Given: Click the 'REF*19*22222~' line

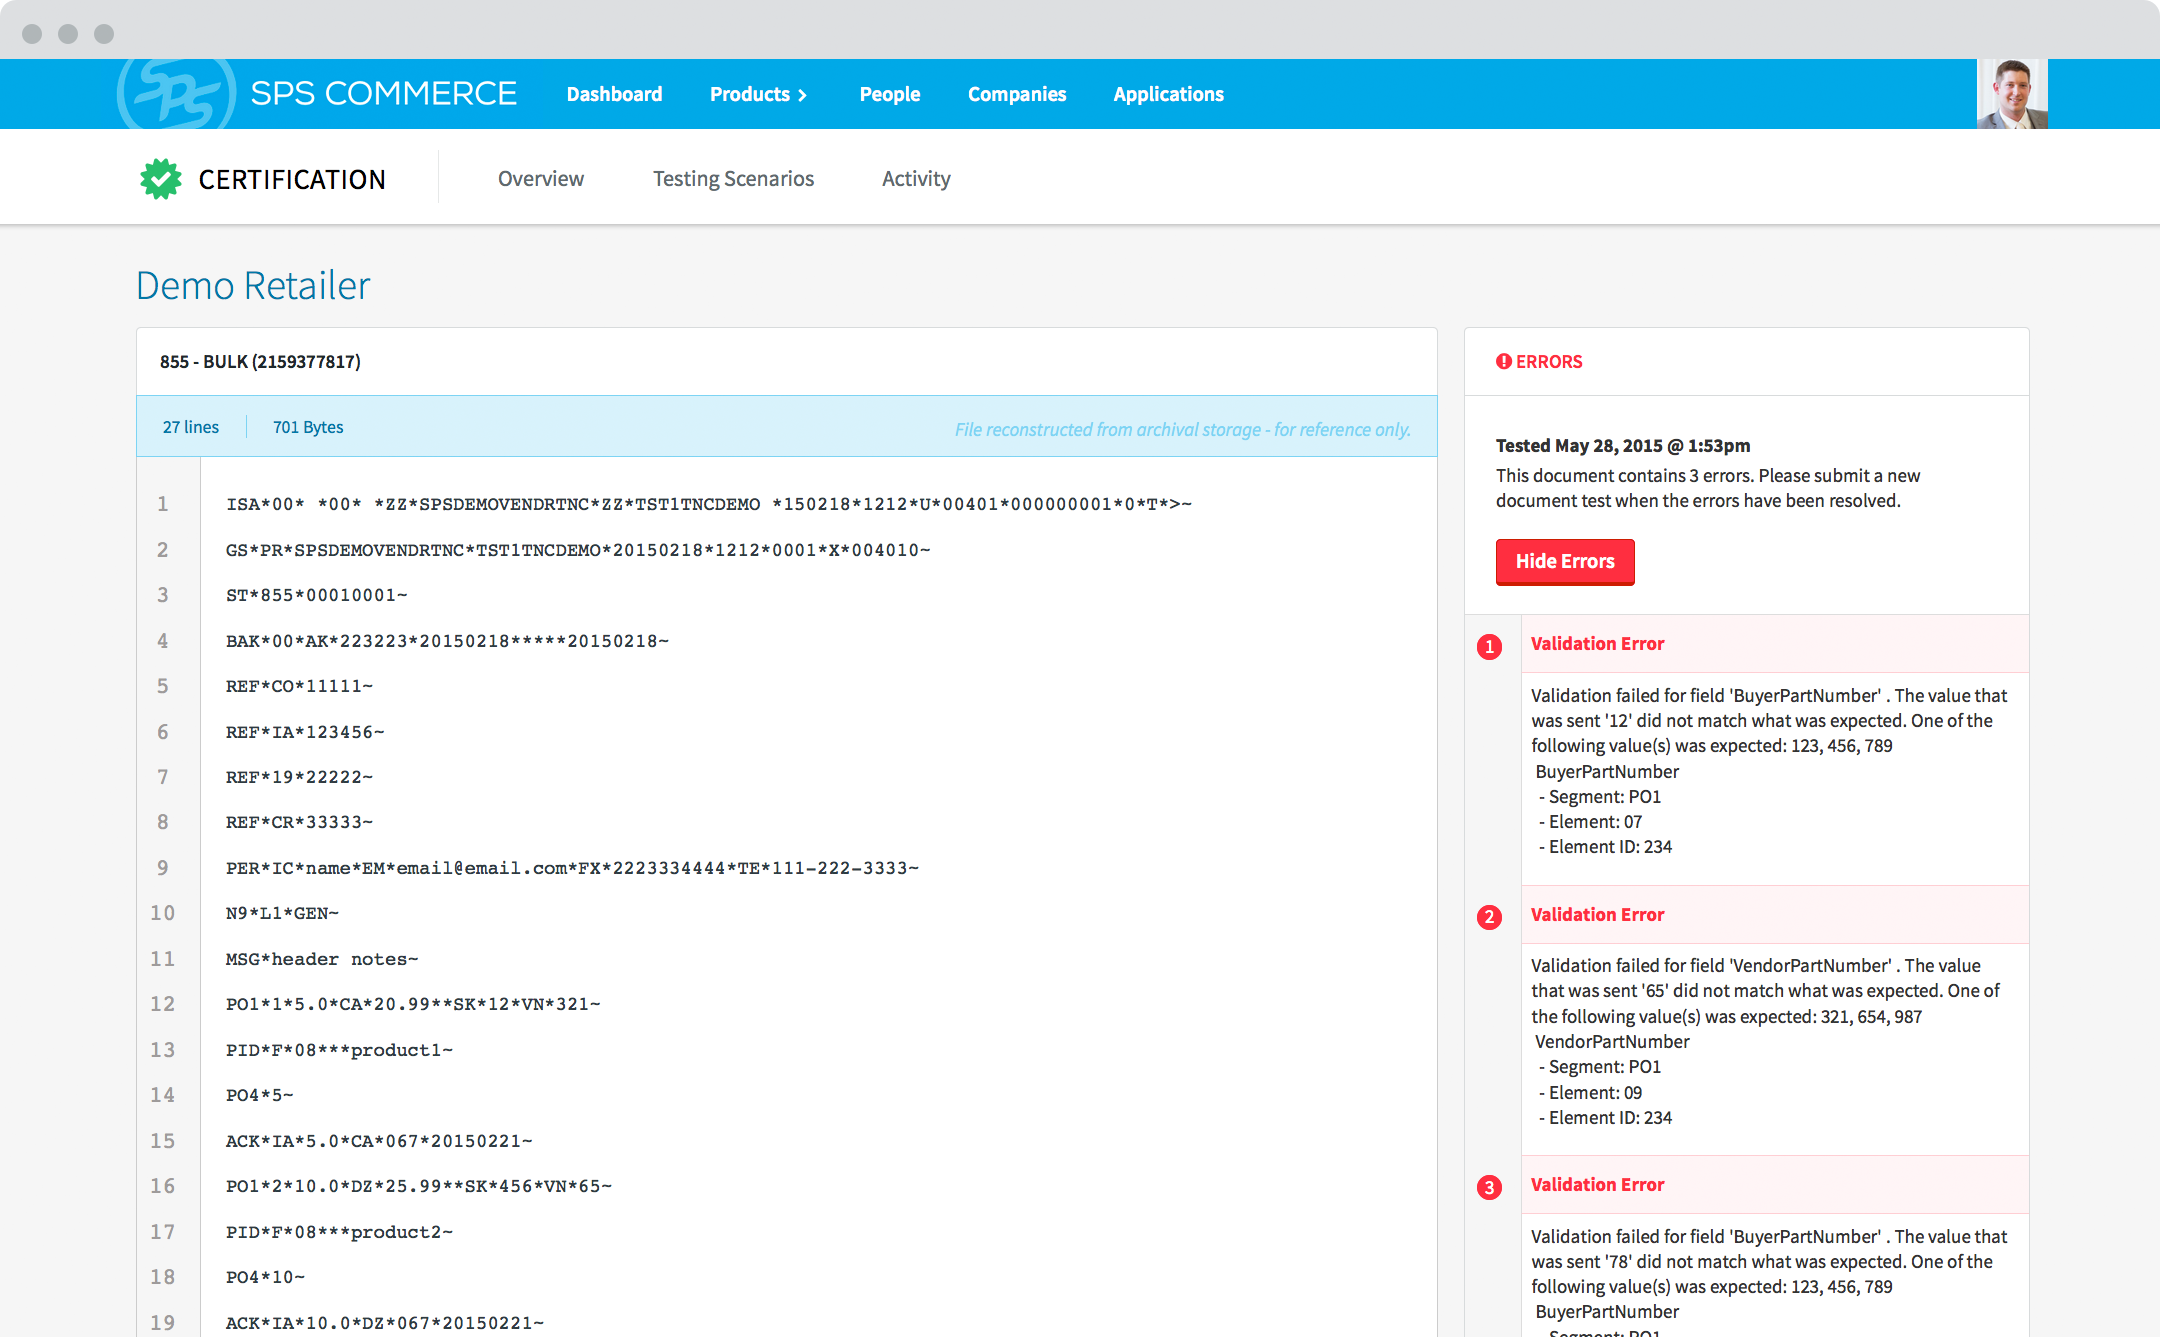Looking at the screenshot, I should (299, 777).
